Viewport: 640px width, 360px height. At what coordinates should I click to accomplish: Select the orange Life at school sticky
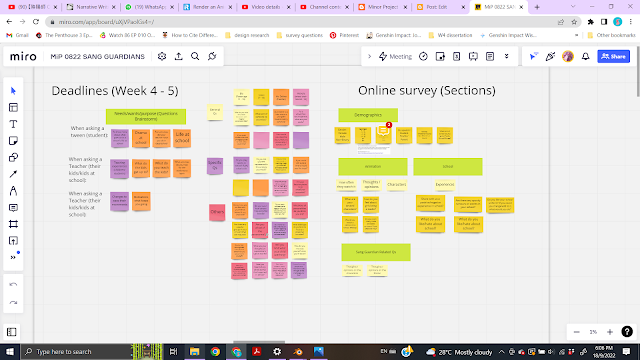point(182,138)
